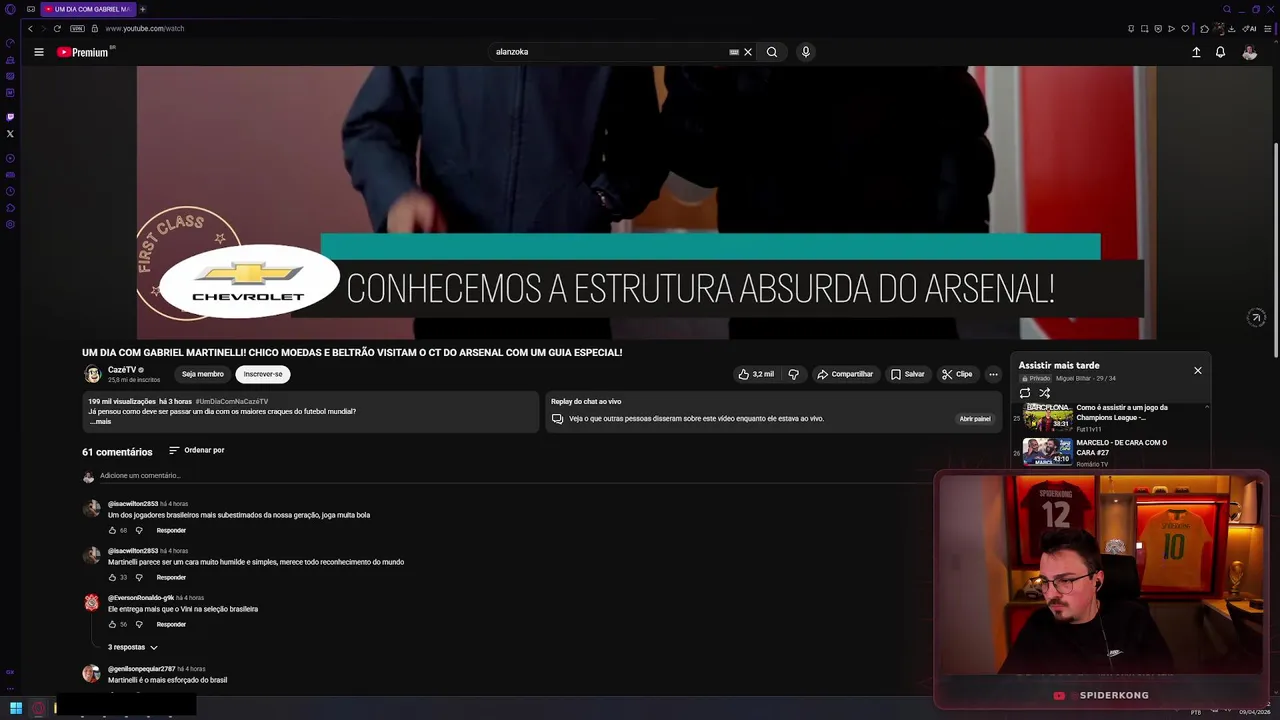
Task: Open the CazéTV channel avatar
Action: click(x=92, y=374)
